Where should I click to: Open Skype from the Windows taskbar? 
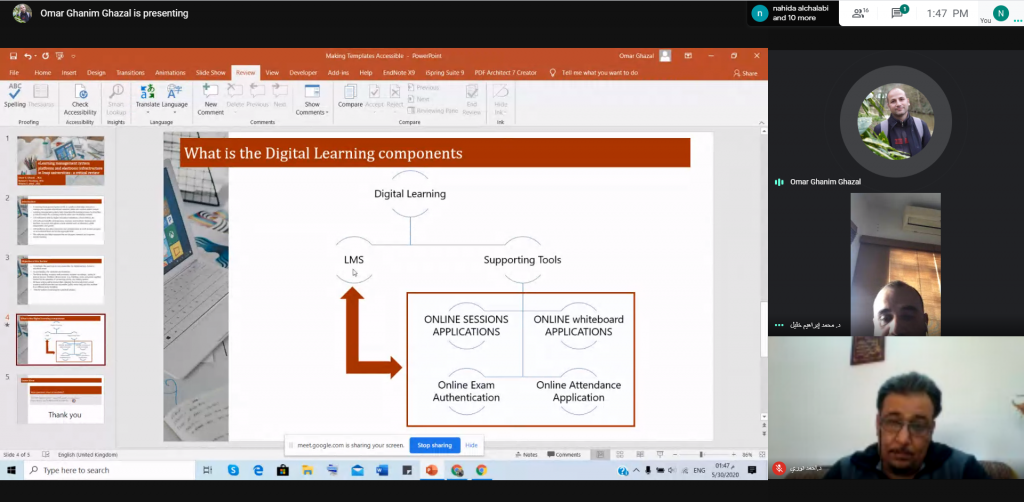(x=233, y=470)
